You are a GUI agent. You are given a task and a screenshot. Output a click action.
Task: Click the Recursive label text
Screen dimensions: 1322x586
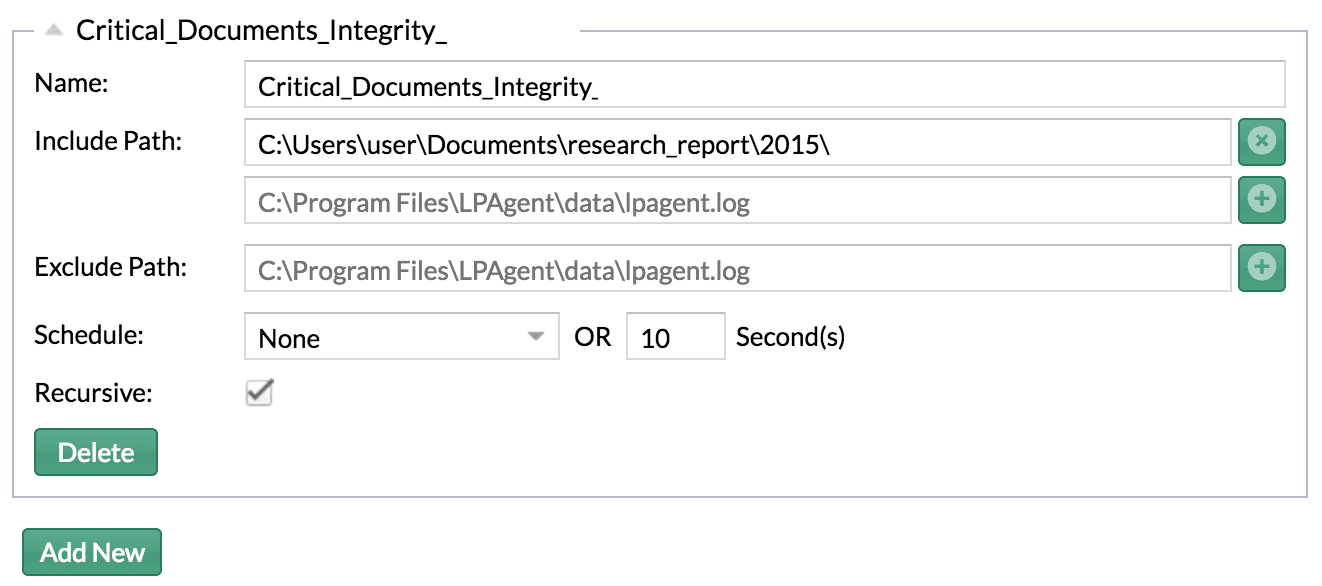pos(94,393)
